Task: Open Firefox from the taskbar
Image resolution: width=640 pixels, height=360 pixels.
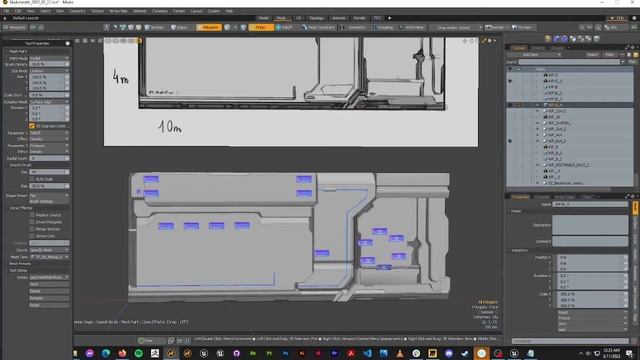Action: click(x=122, y=353)
